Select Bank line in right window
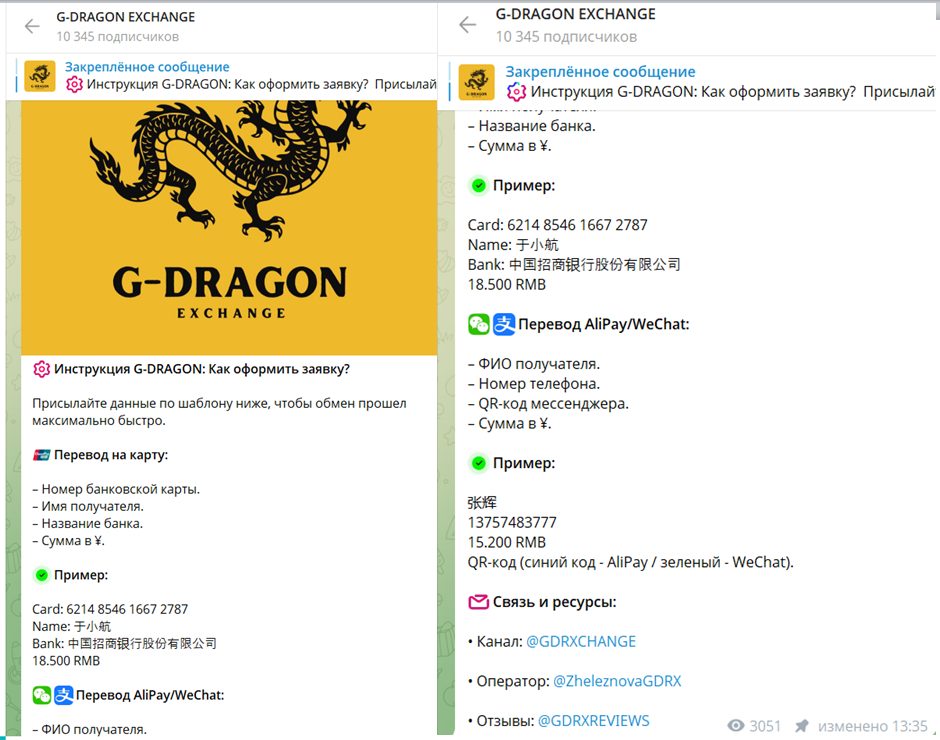940x740 pixels. click(574, 264)
